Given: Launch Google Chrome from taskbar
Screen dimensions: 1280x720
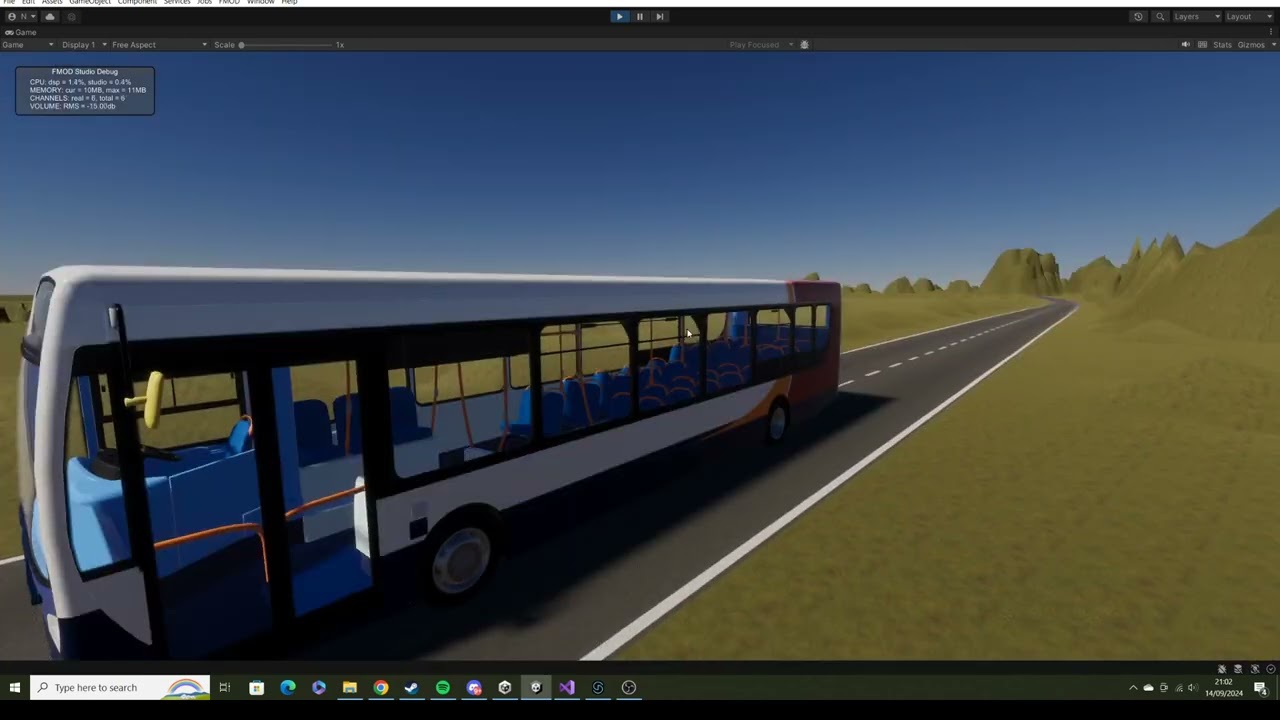Looking at the screenshot, I should (381, 688).
